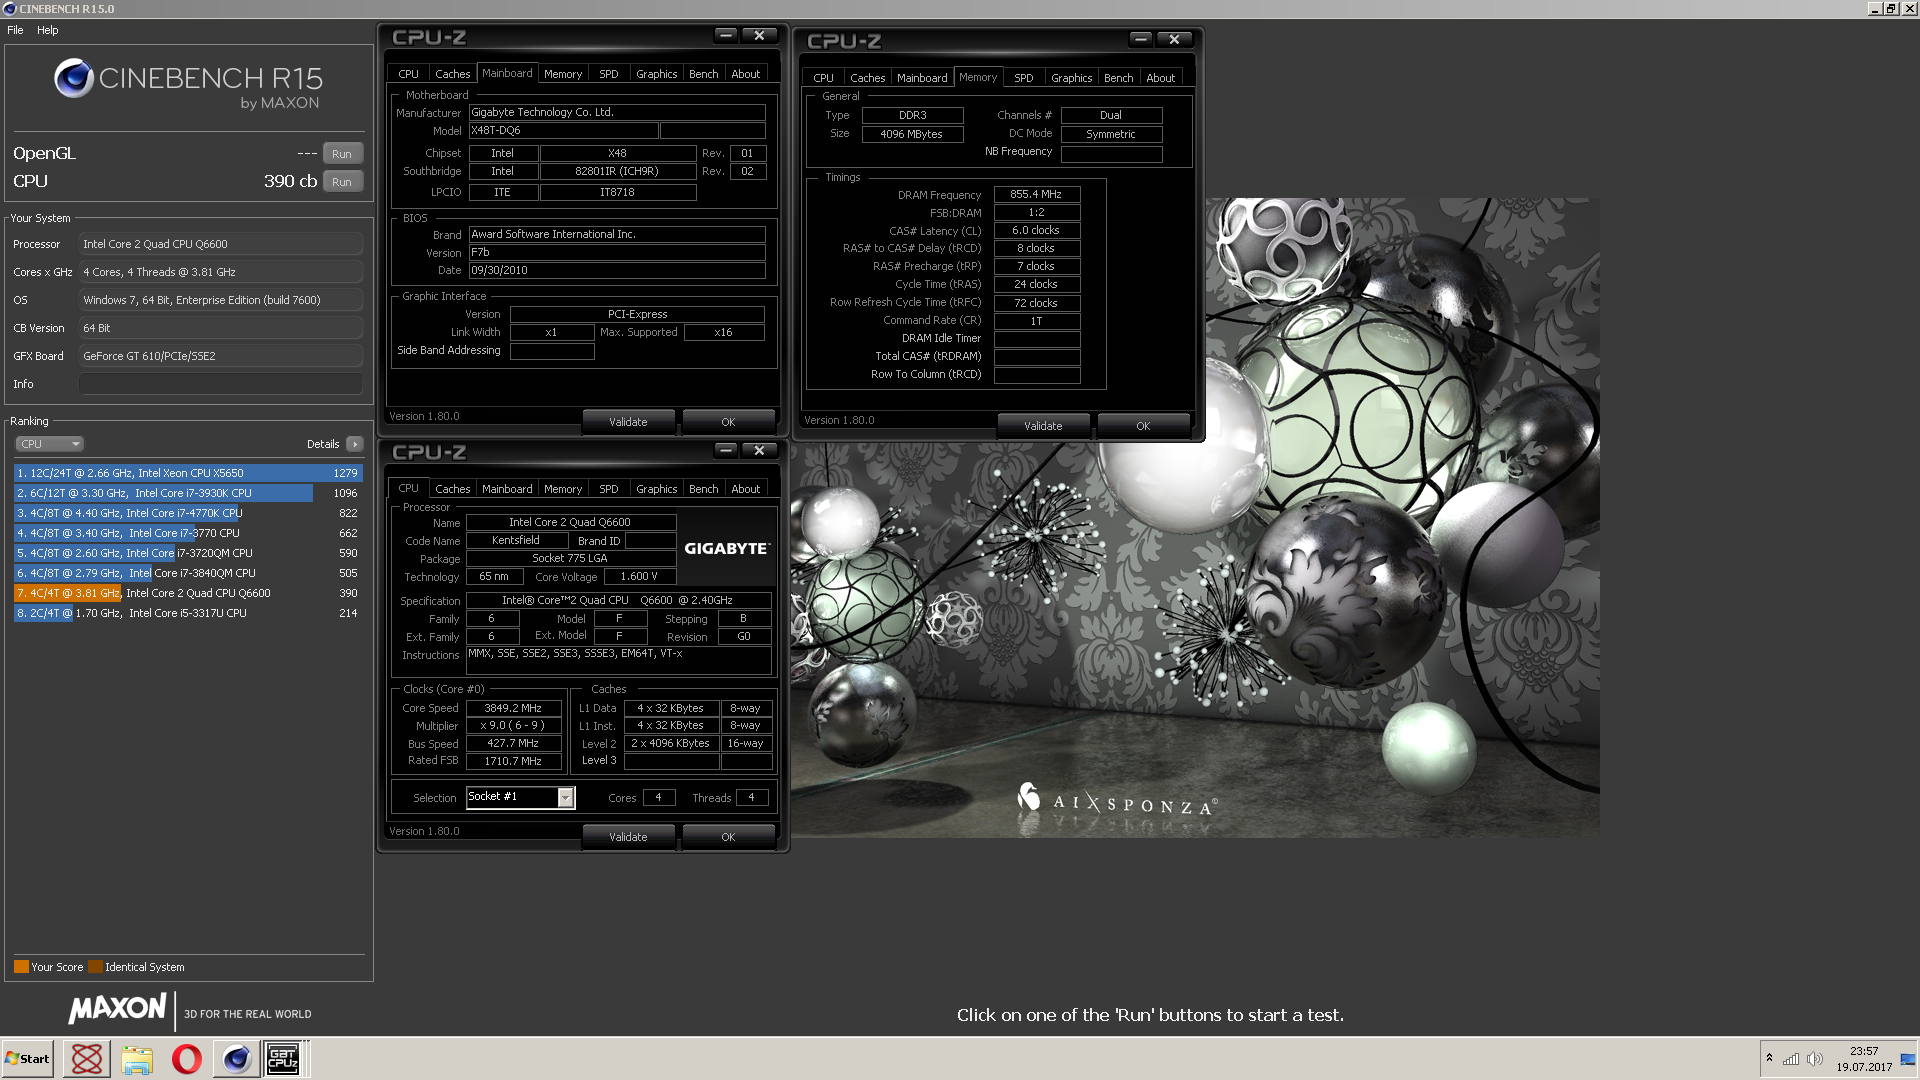Open About tab in Memory CPU-Z window
1920x1080 pixels.
1161,78
